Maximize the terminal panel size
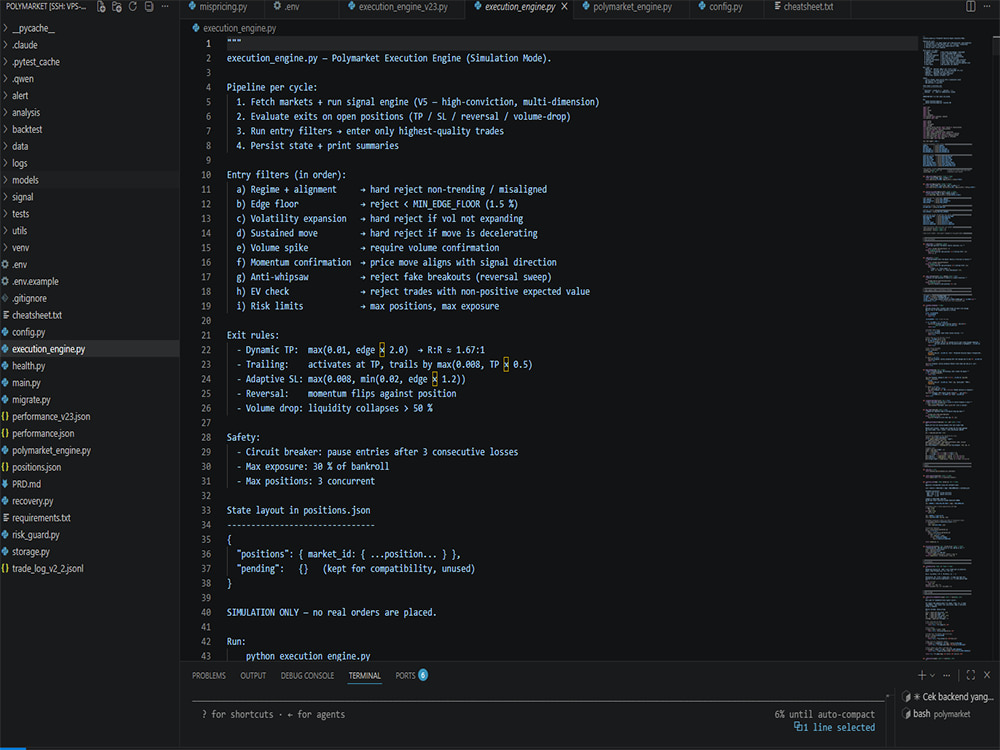 pyautogui.click(x=971, y=675)
